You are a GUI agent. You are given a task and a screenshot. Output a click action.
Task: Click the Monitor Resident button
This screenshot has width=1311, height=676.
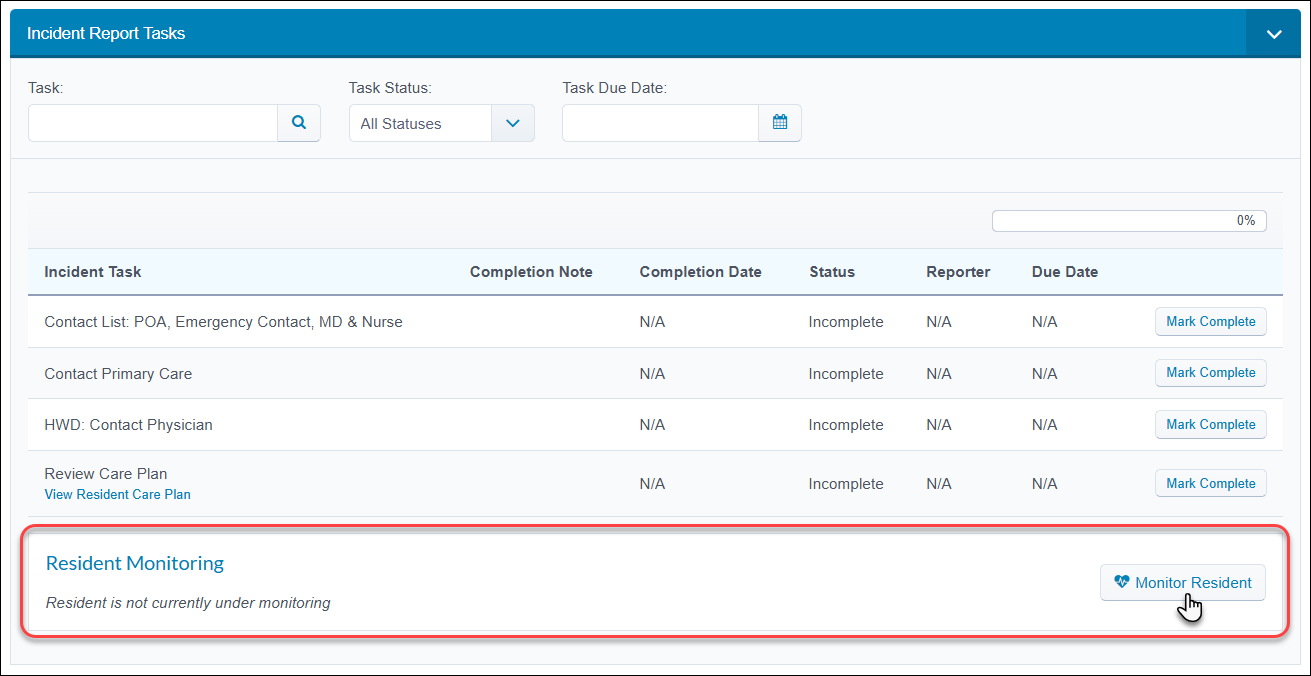(1183, 583)
